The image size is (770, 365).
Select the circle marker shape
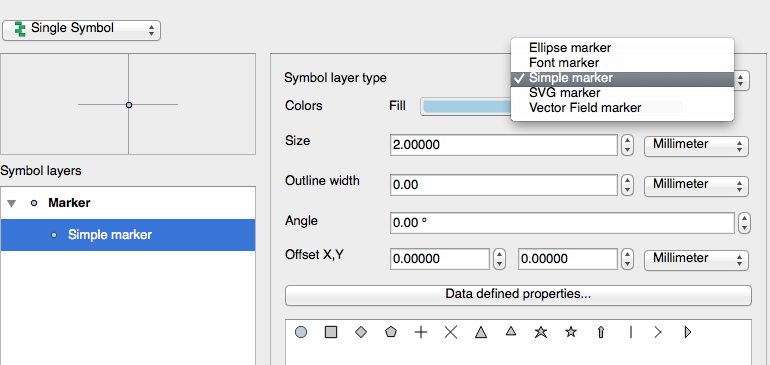(x=301, y=333)
